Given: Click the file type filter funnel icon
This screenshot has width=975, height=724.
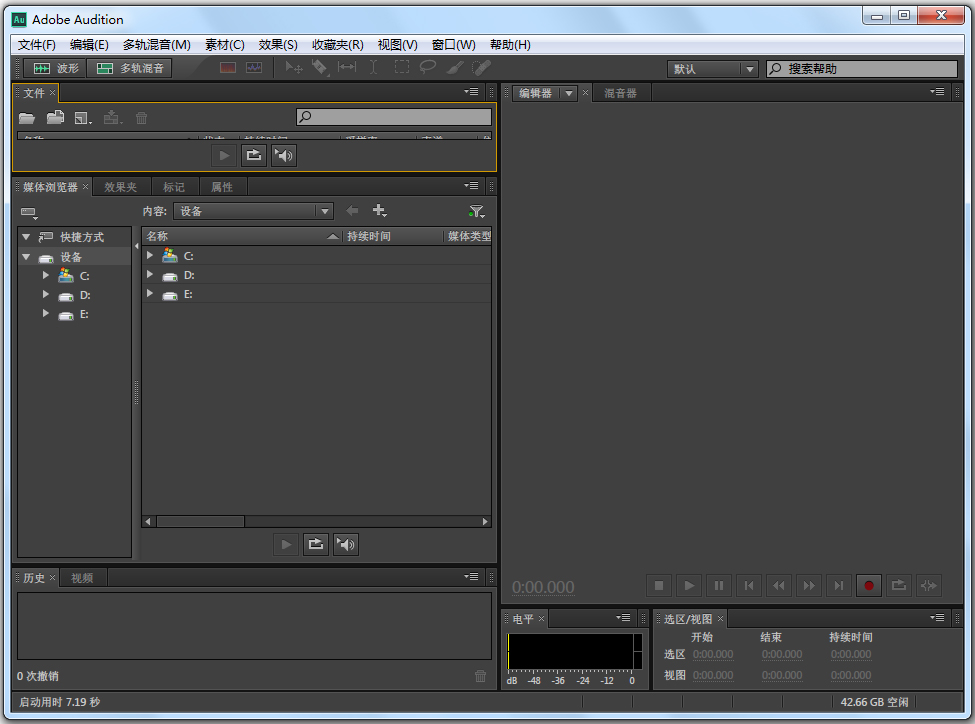Looking at the screenshot, I should click(477, 211).
